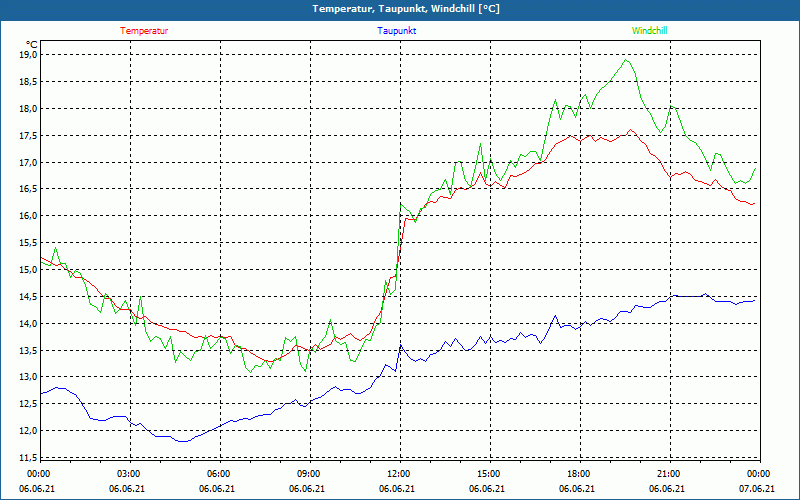Click the blue Taupunkt legend label
800x500 pixels.
click(396, 31)
